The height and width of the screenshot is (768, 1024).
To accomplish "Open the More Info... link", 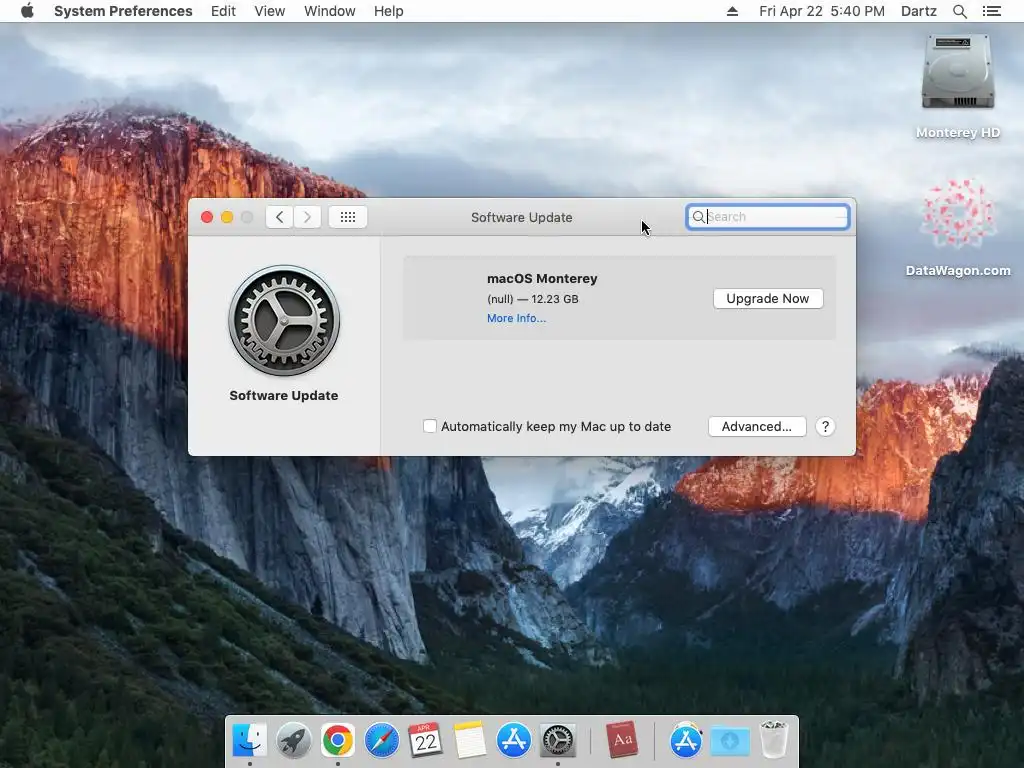I will [x=516, y=318].
